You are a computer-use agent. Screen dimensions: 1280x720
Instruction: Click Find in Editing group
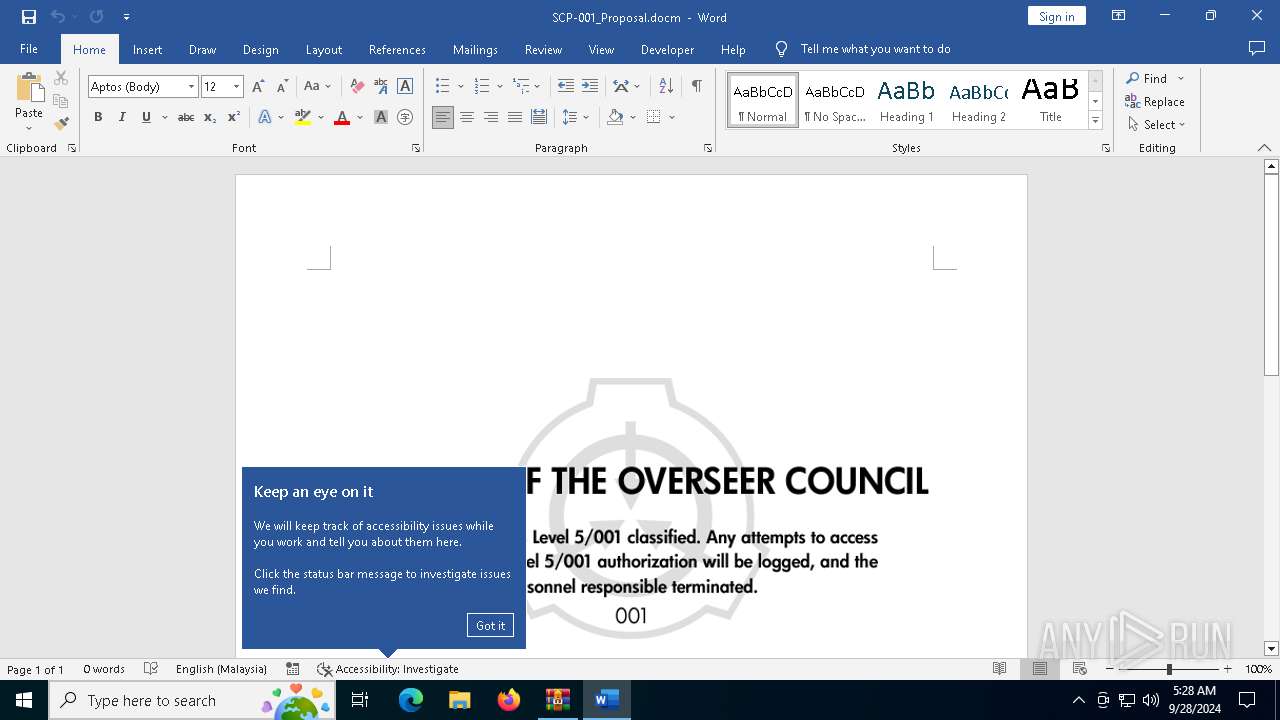(x=1145, y=78)
